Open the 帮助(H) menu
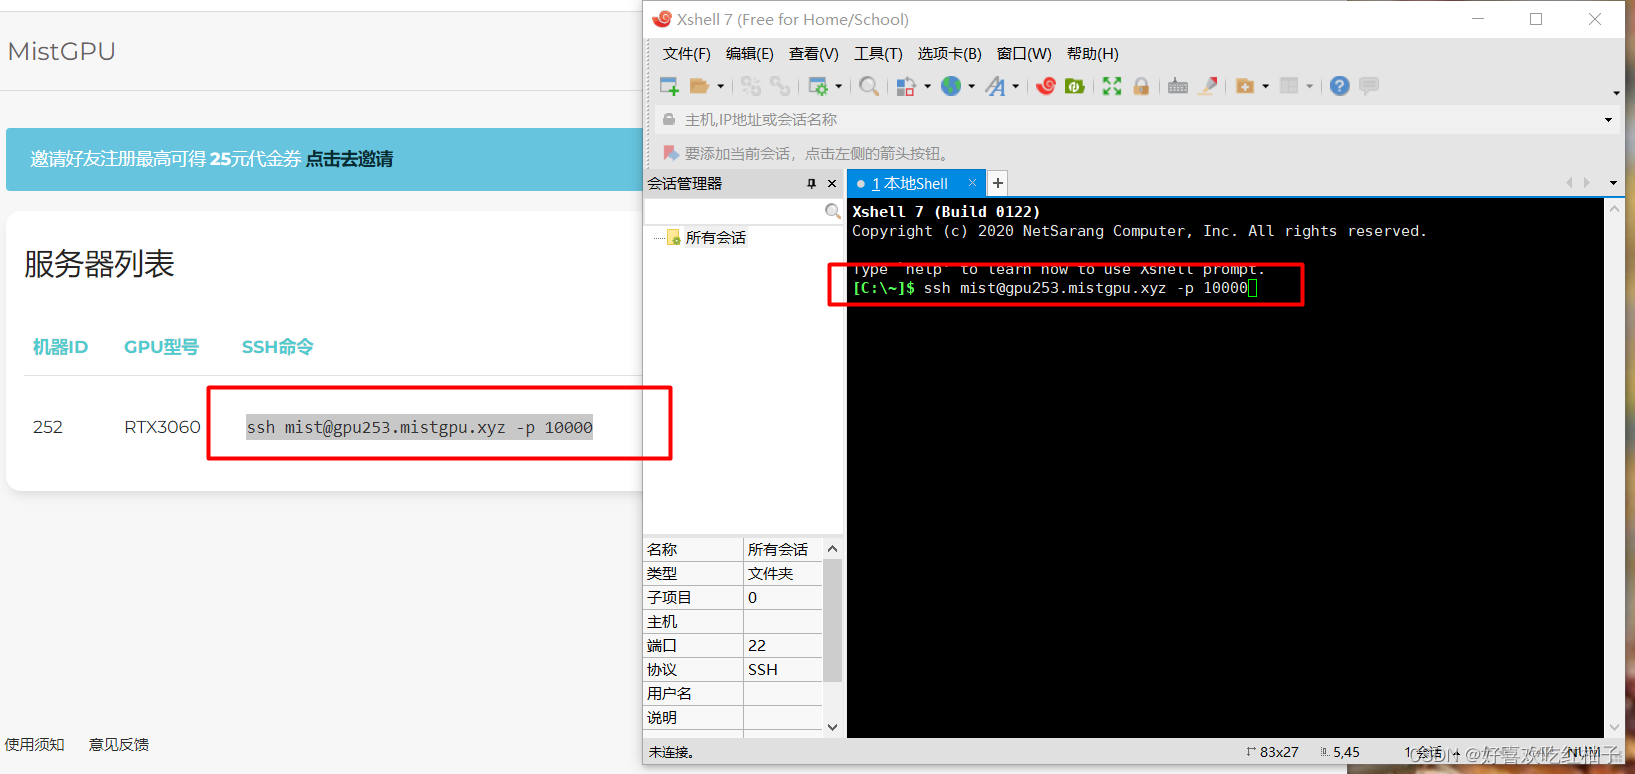This screenshot has width=1635, height=774. [x=1092, y=54]
